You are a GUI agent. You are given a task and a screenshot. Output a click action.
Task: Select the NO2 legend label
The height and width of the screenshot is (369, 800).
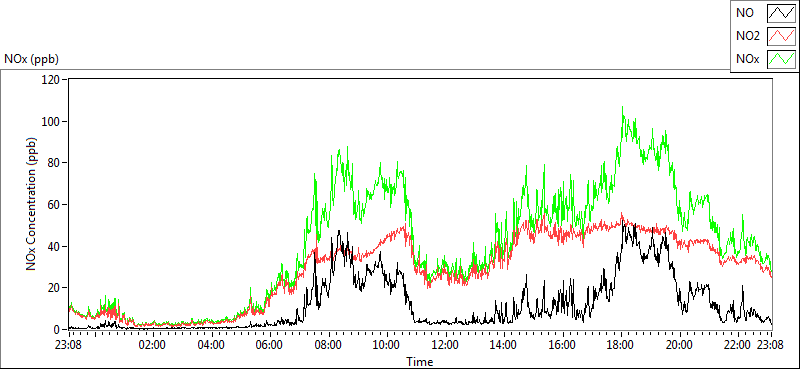point(748,36)
